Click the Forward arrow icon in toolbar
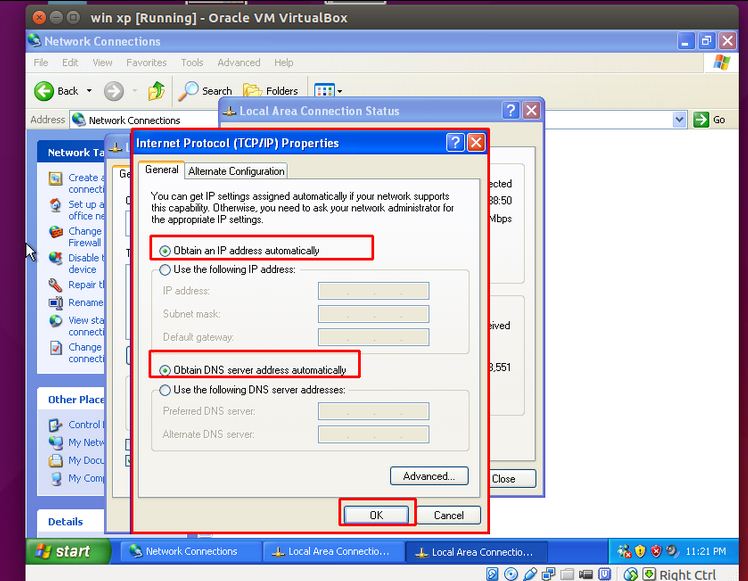This screenshot has height=581, width=748. [114, 91]
